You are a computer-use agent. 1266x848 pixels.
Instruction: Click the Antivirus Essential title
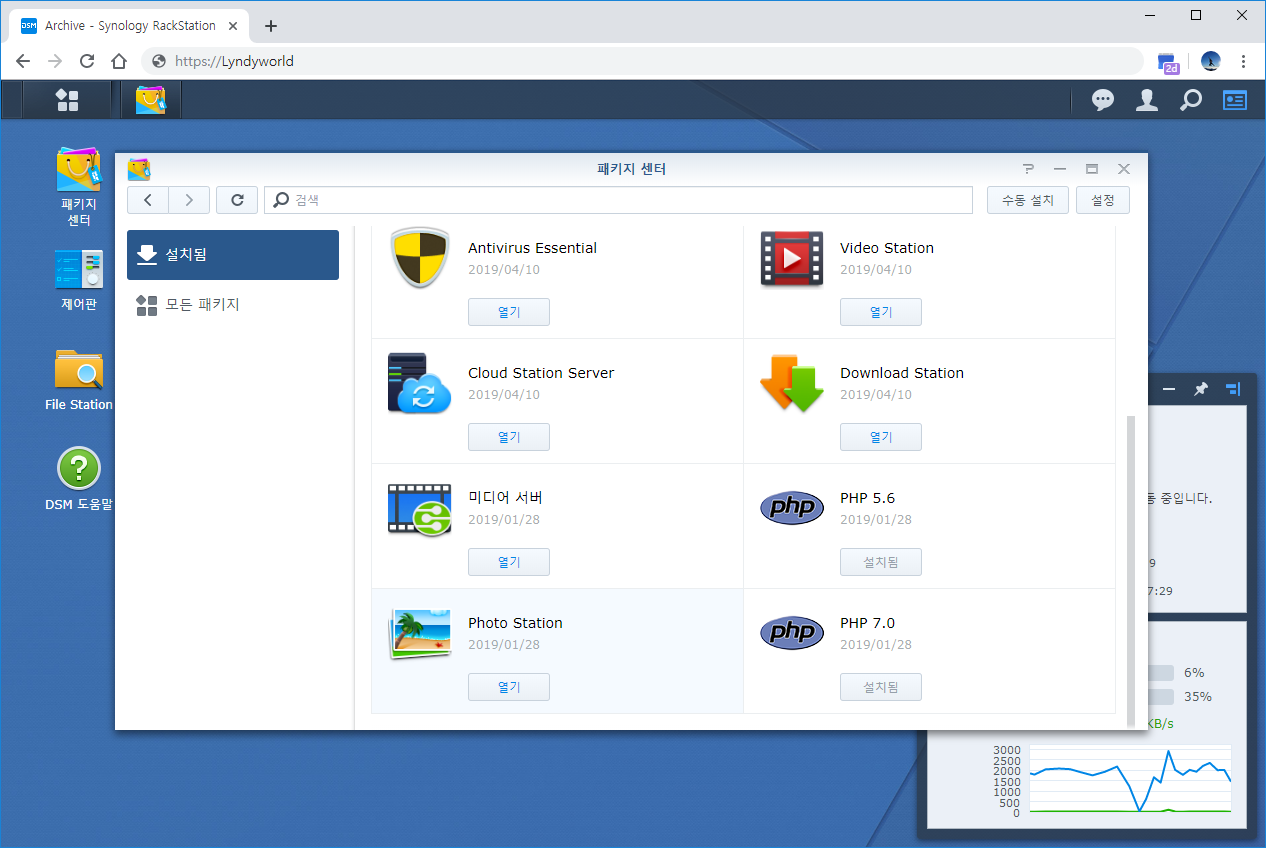point(532,248)
